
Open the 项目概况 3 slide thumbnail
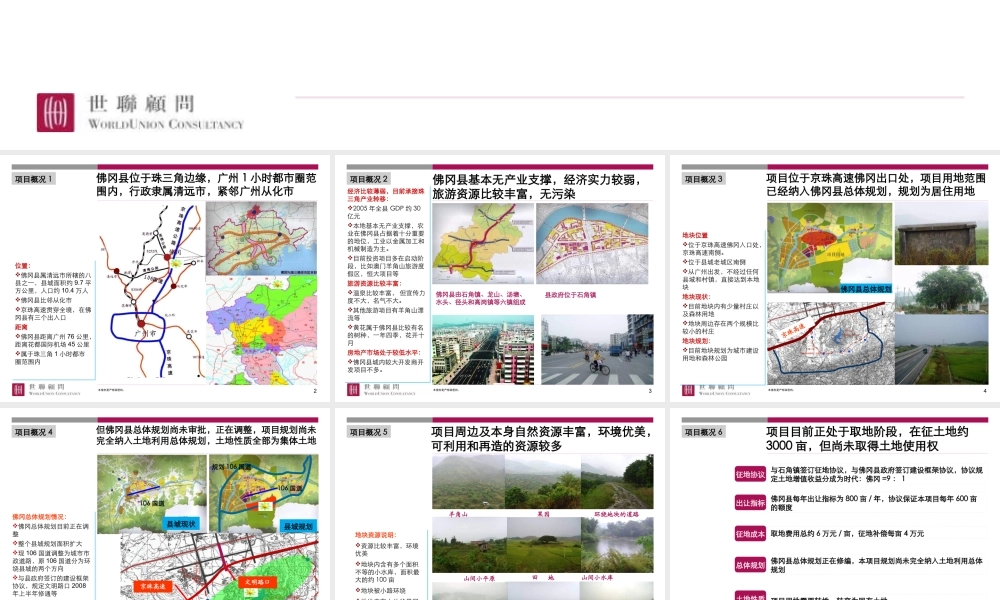[835, 278]
